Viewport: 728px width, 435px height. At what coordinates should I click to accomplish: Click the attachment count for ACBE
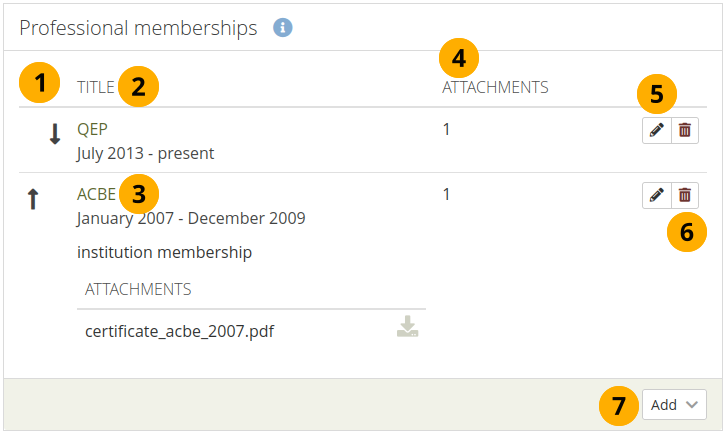click(446, 194)
